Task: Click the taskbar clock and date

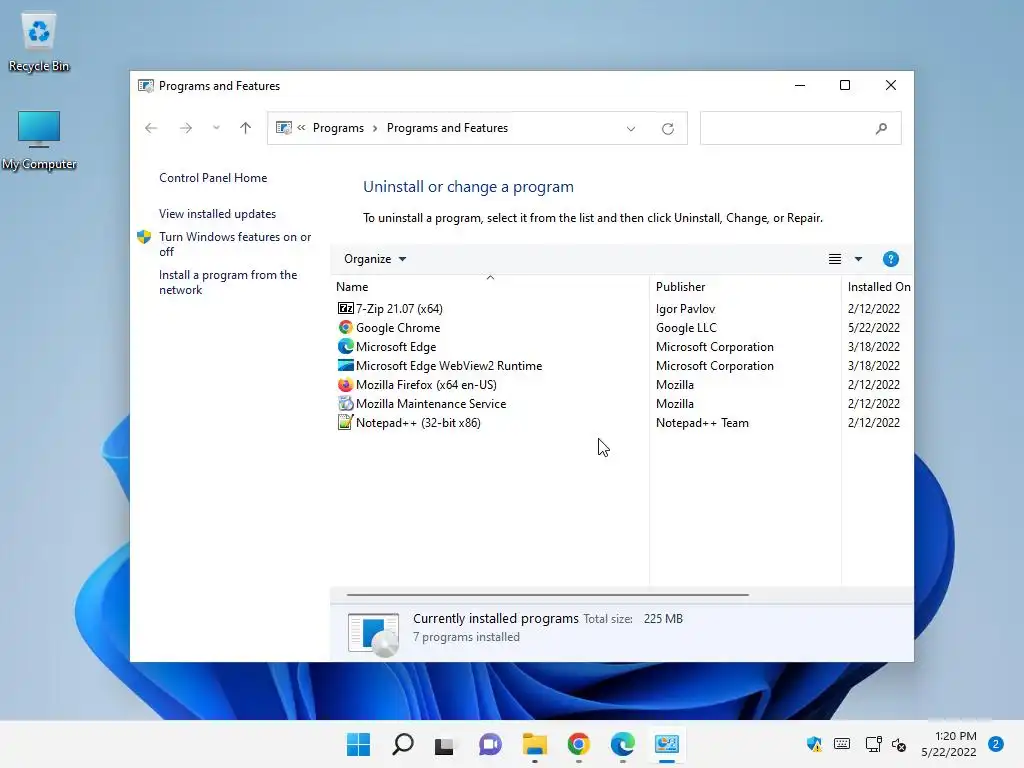Action: pyautogui.click(x=949, y=744)
